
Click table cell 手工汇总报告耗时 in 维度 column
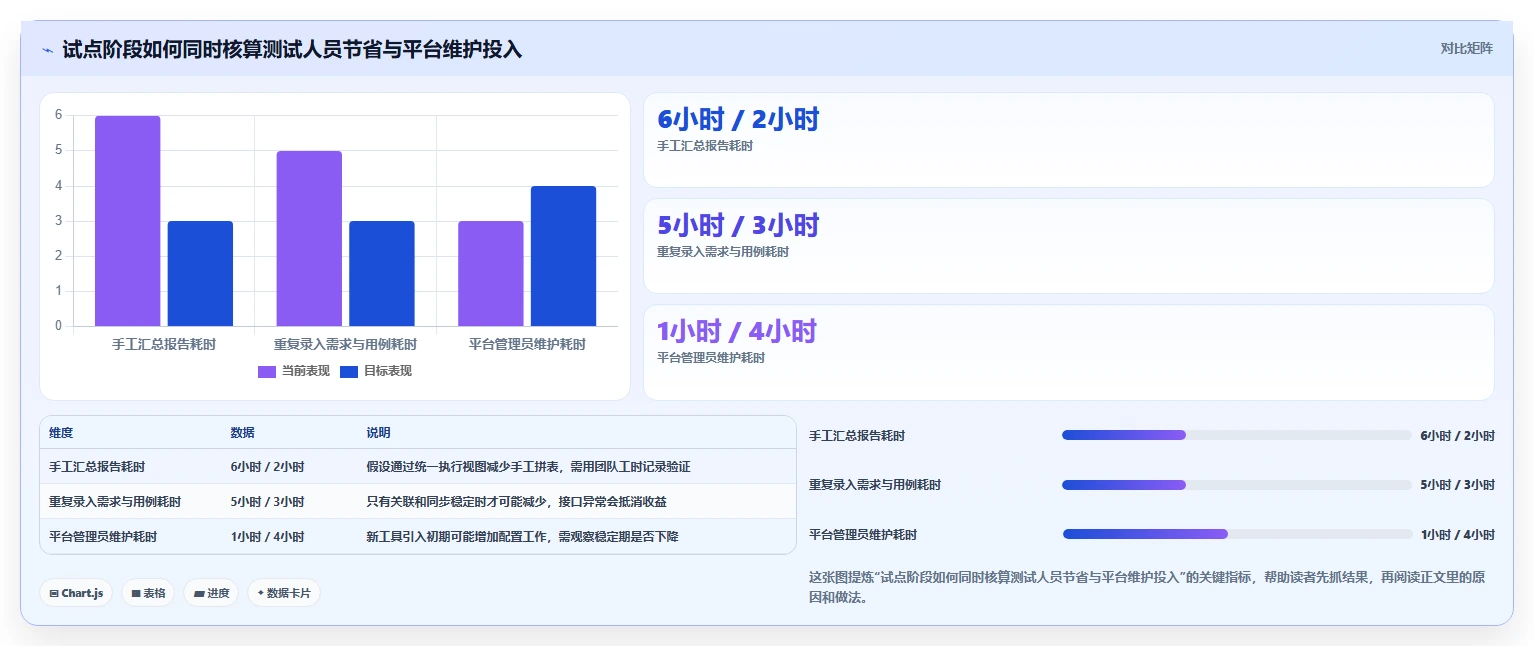(97, 467)
